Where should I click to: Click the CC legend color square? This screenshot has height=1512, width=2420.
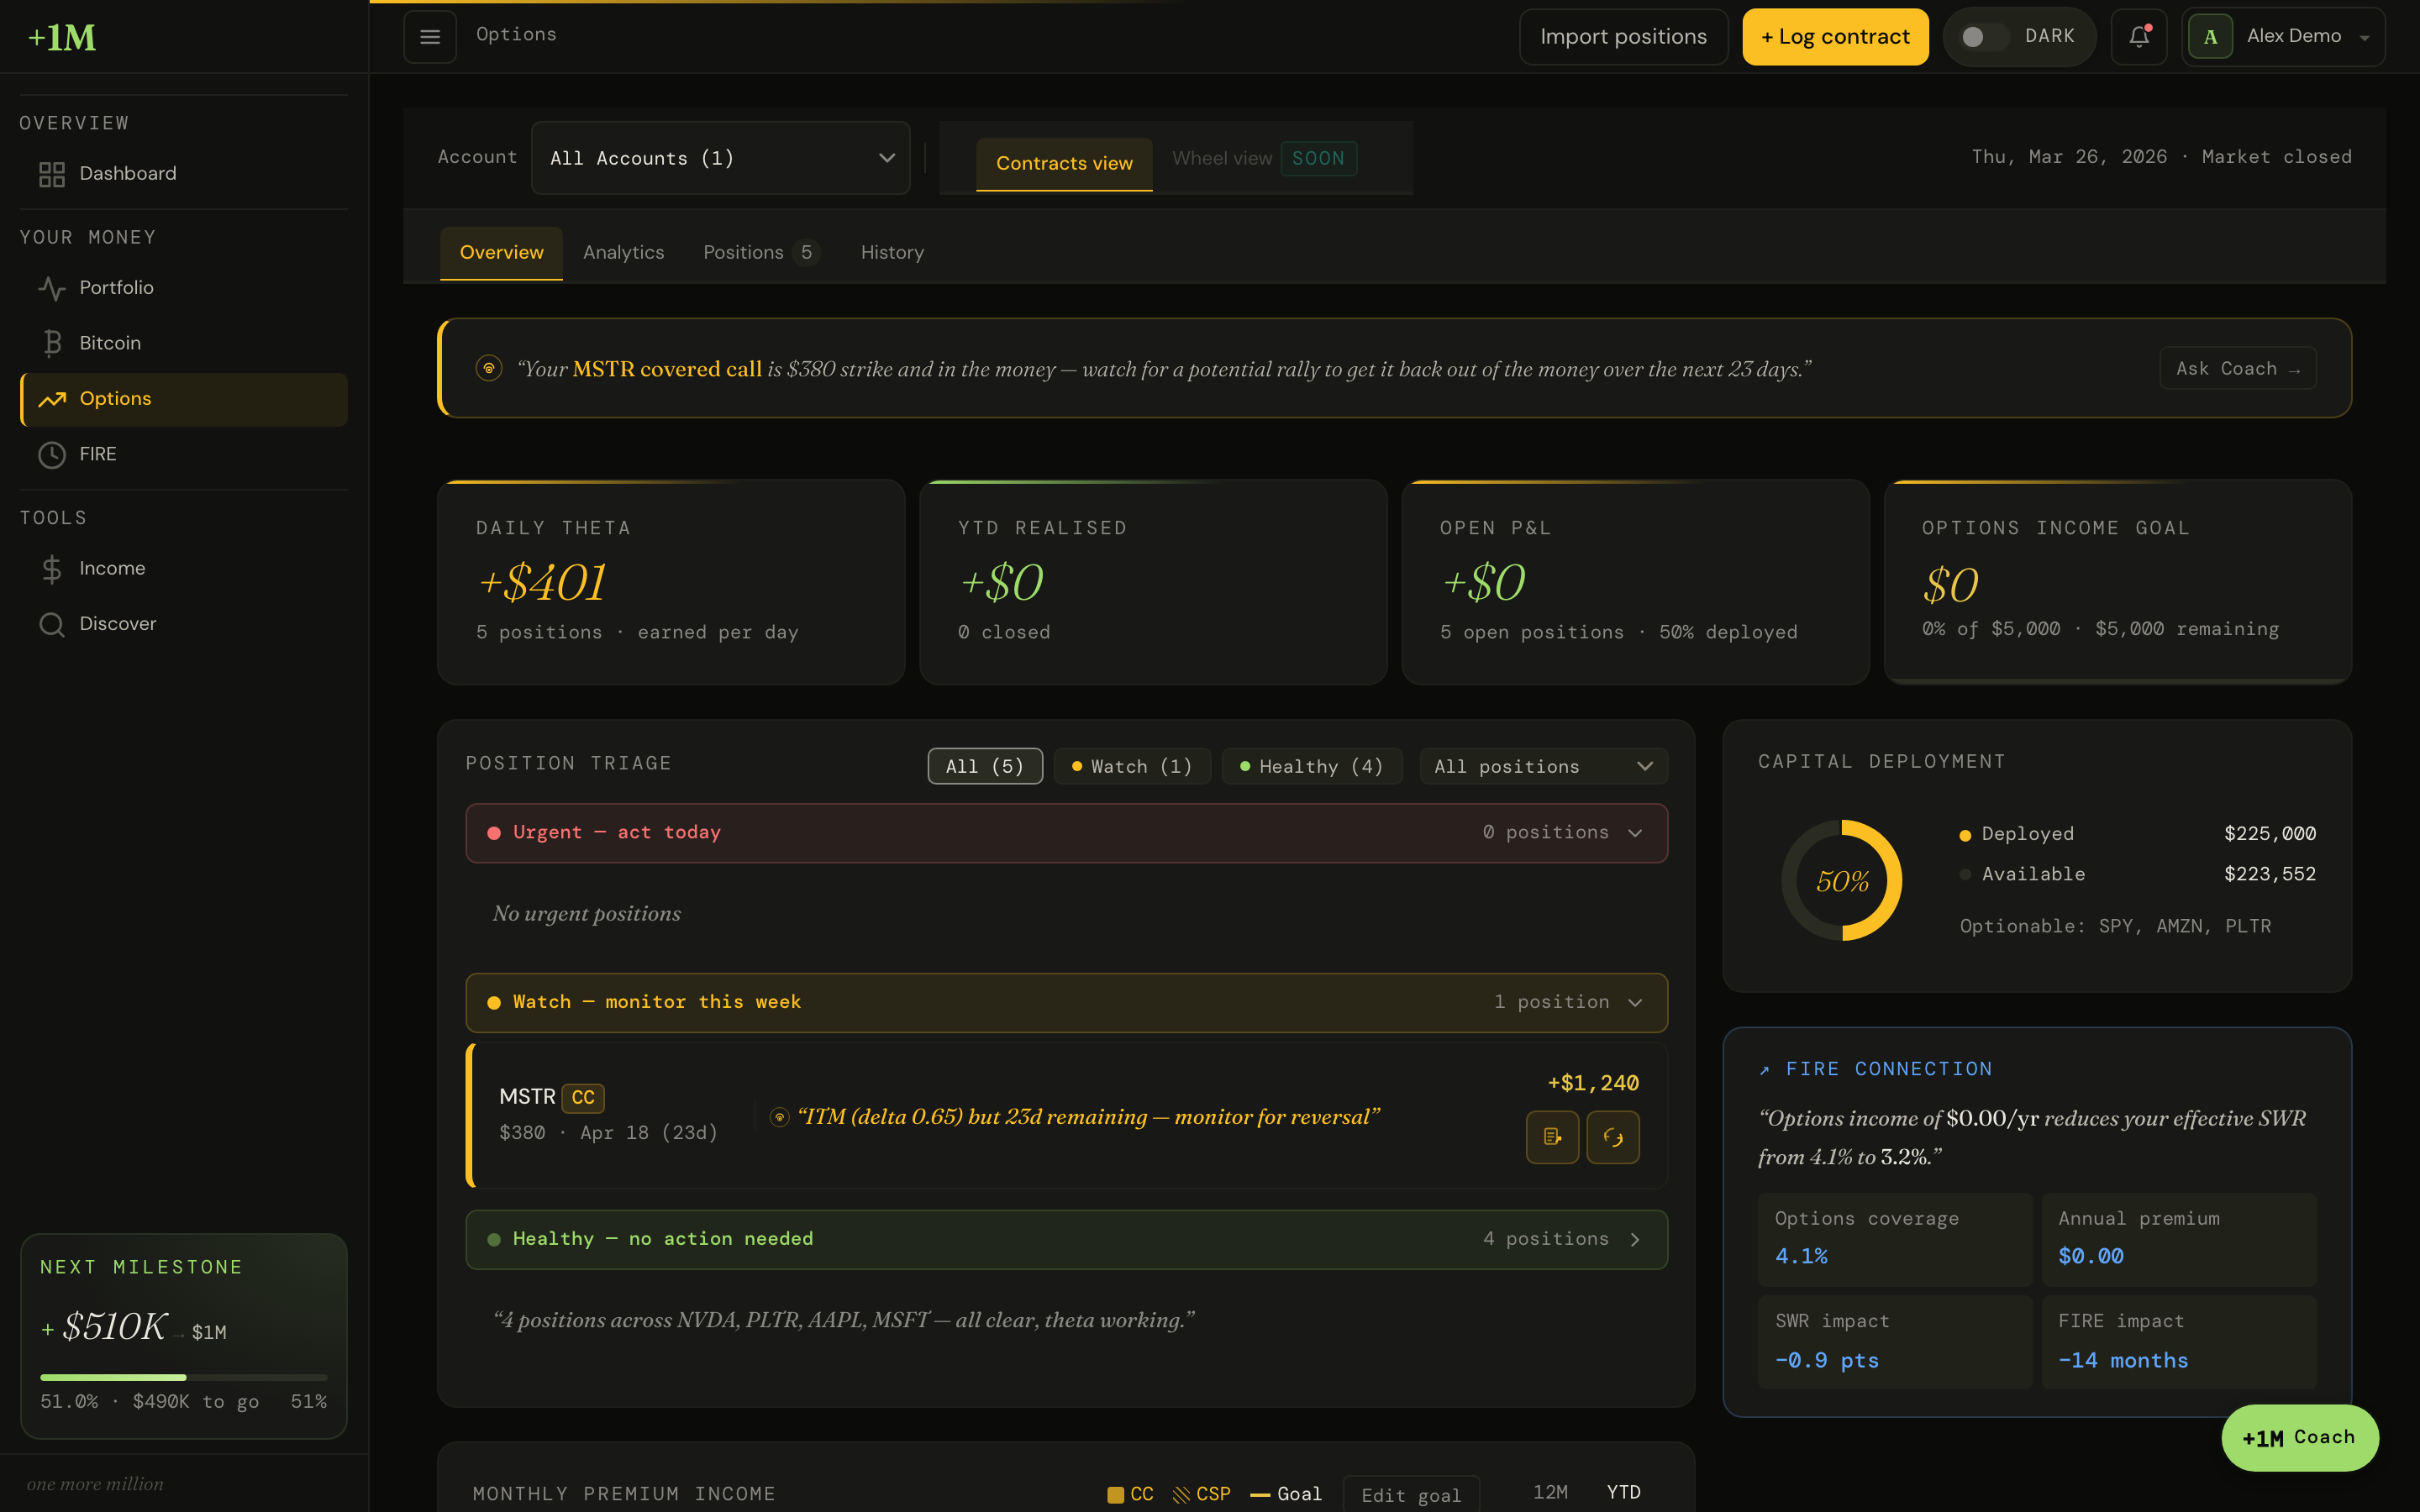click(1116, 1495)
